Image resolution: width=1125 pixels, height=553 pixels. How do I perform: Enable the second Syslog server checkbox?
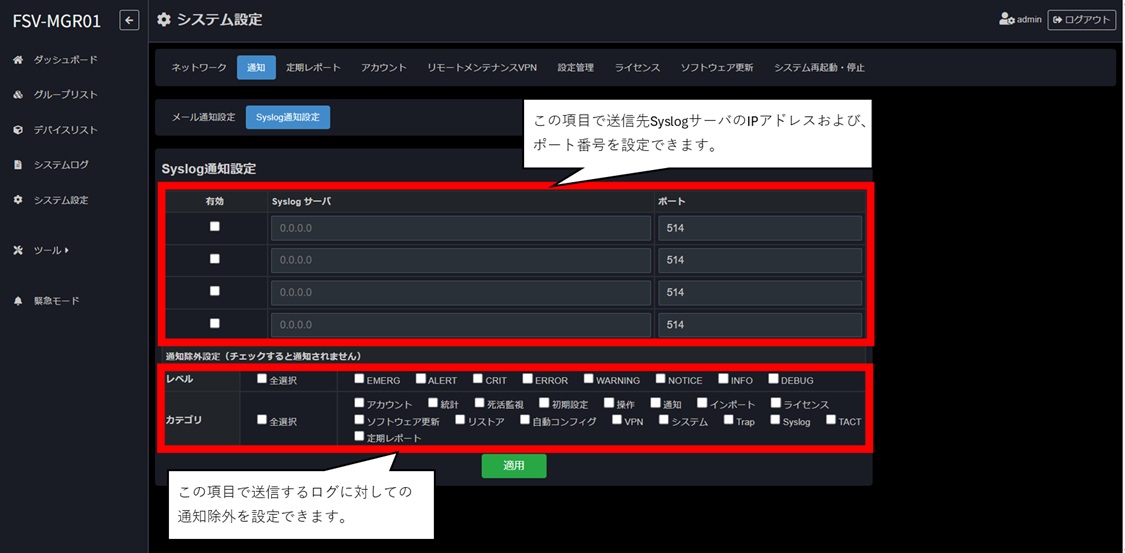[x=215, y=259]
